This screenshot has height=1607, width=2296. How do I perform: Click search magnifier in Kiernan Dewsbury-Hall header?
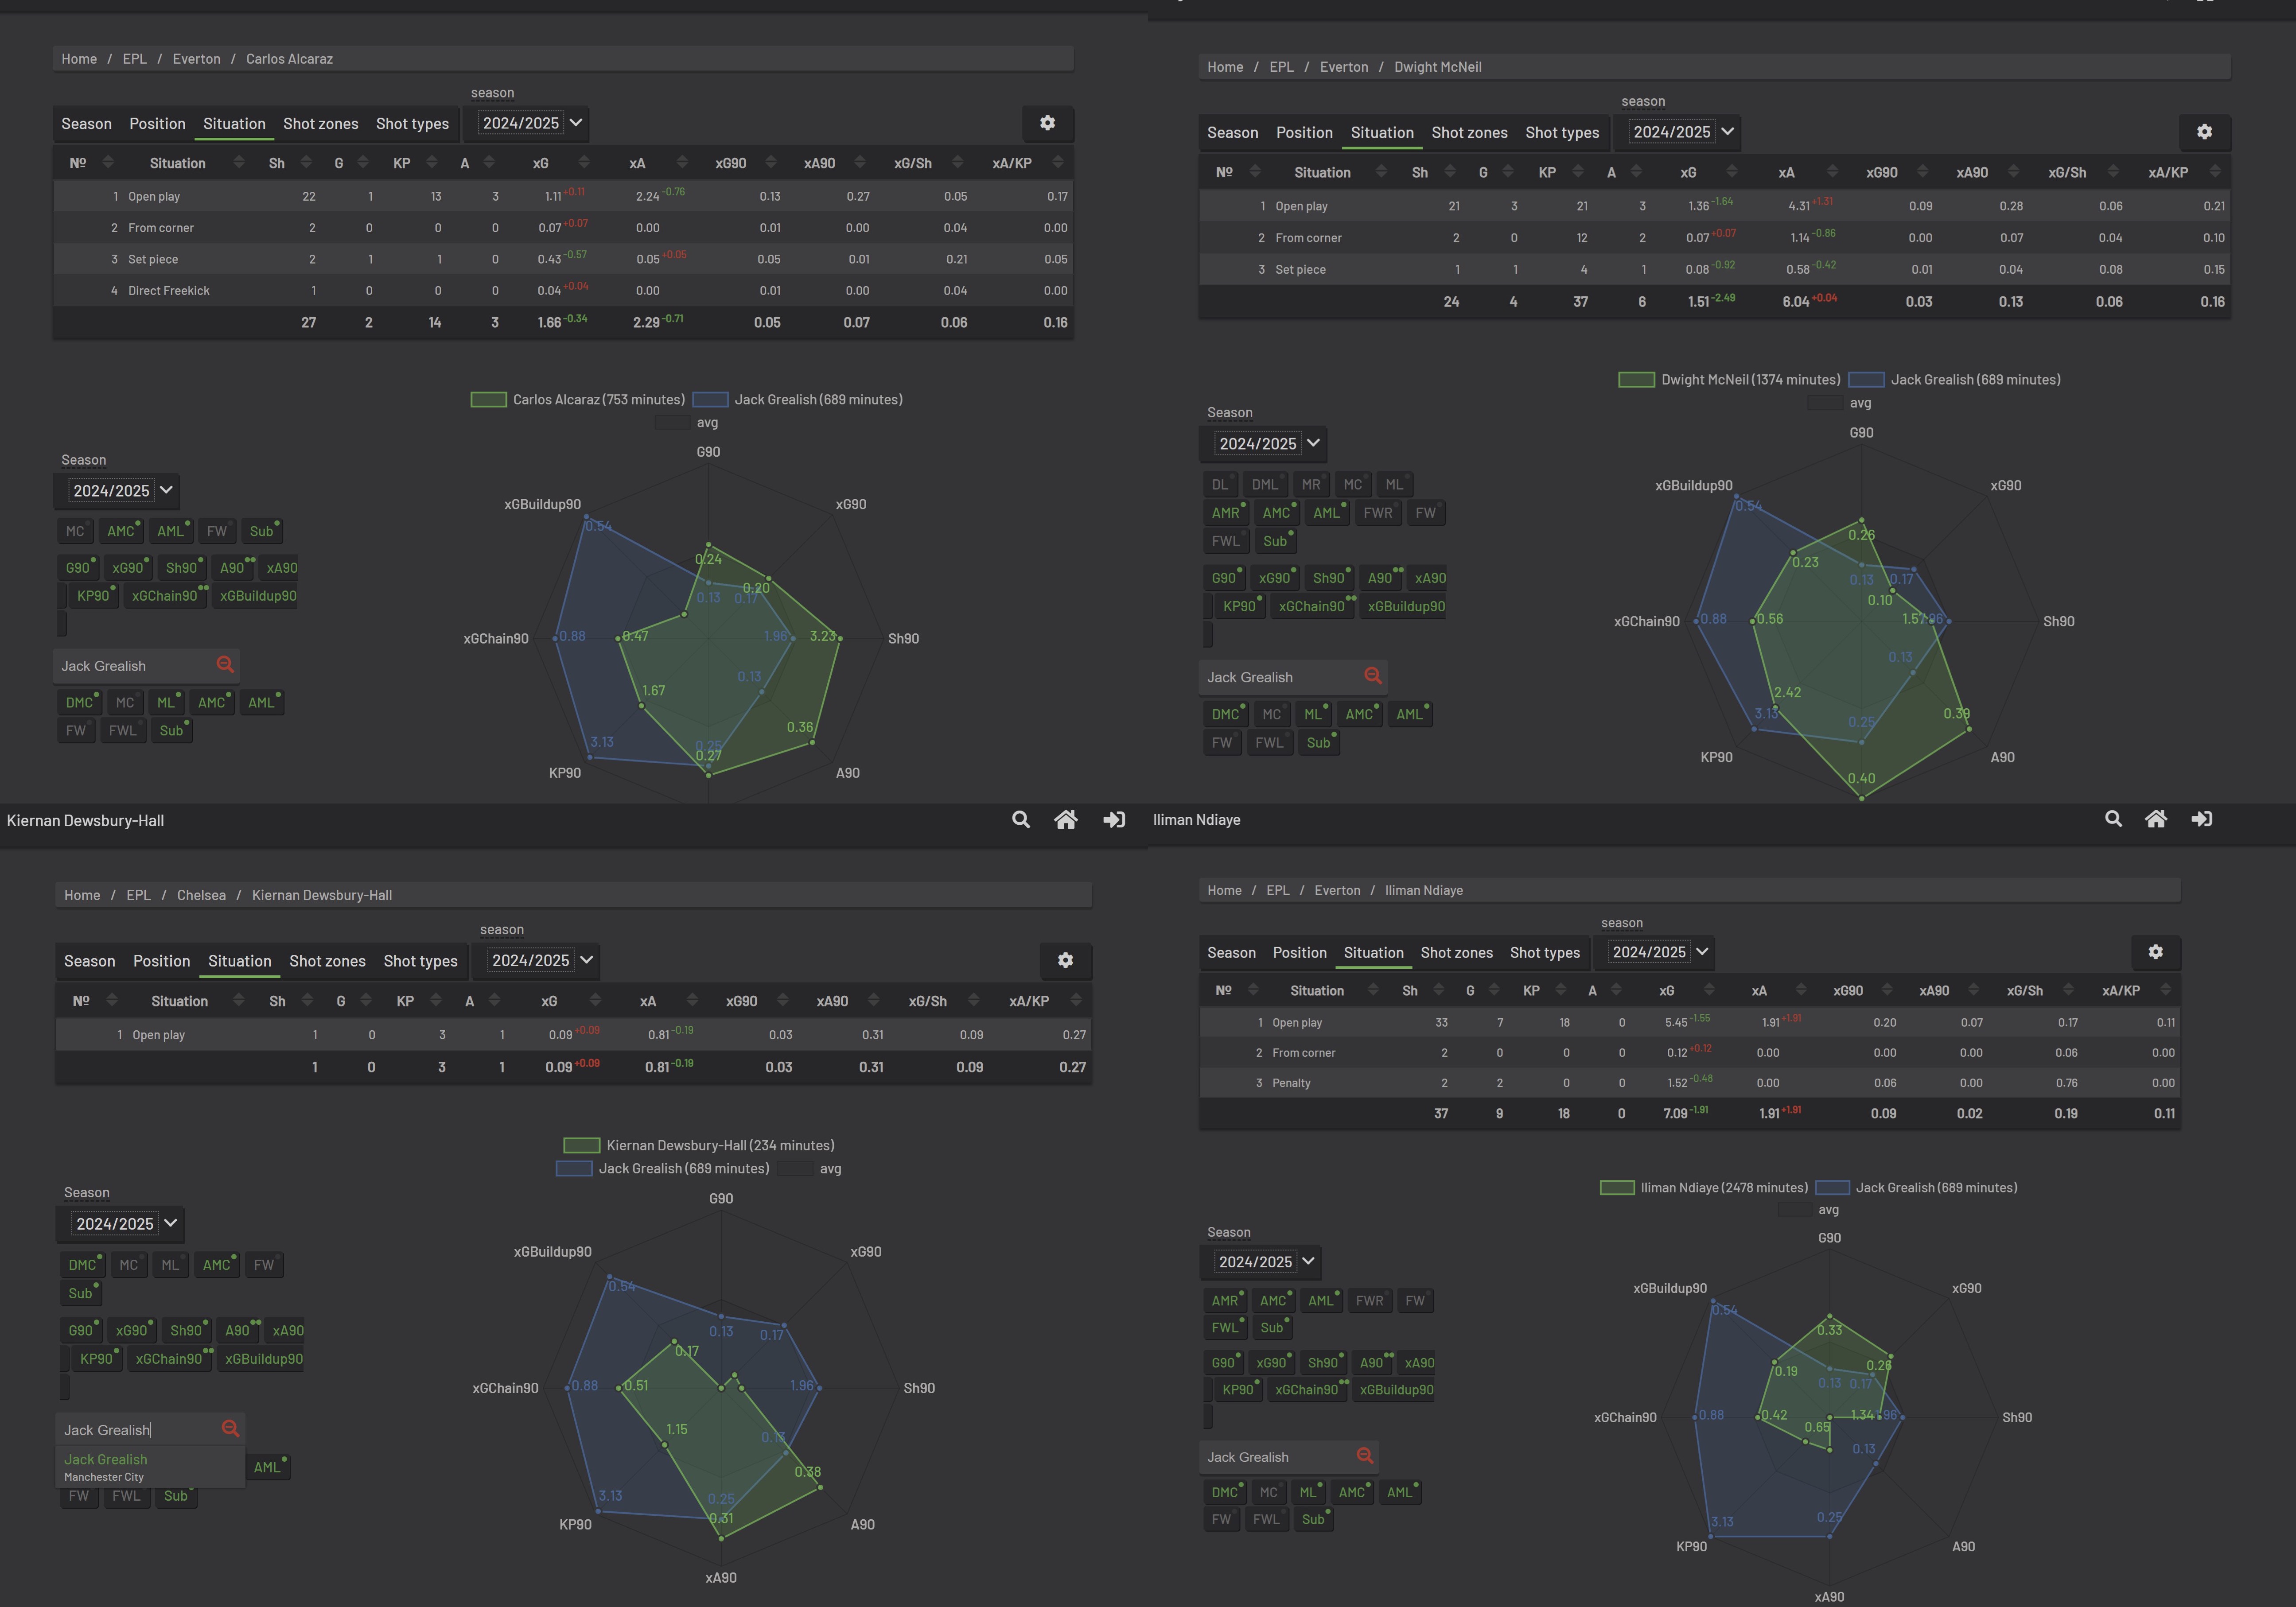coord(1020,820)
